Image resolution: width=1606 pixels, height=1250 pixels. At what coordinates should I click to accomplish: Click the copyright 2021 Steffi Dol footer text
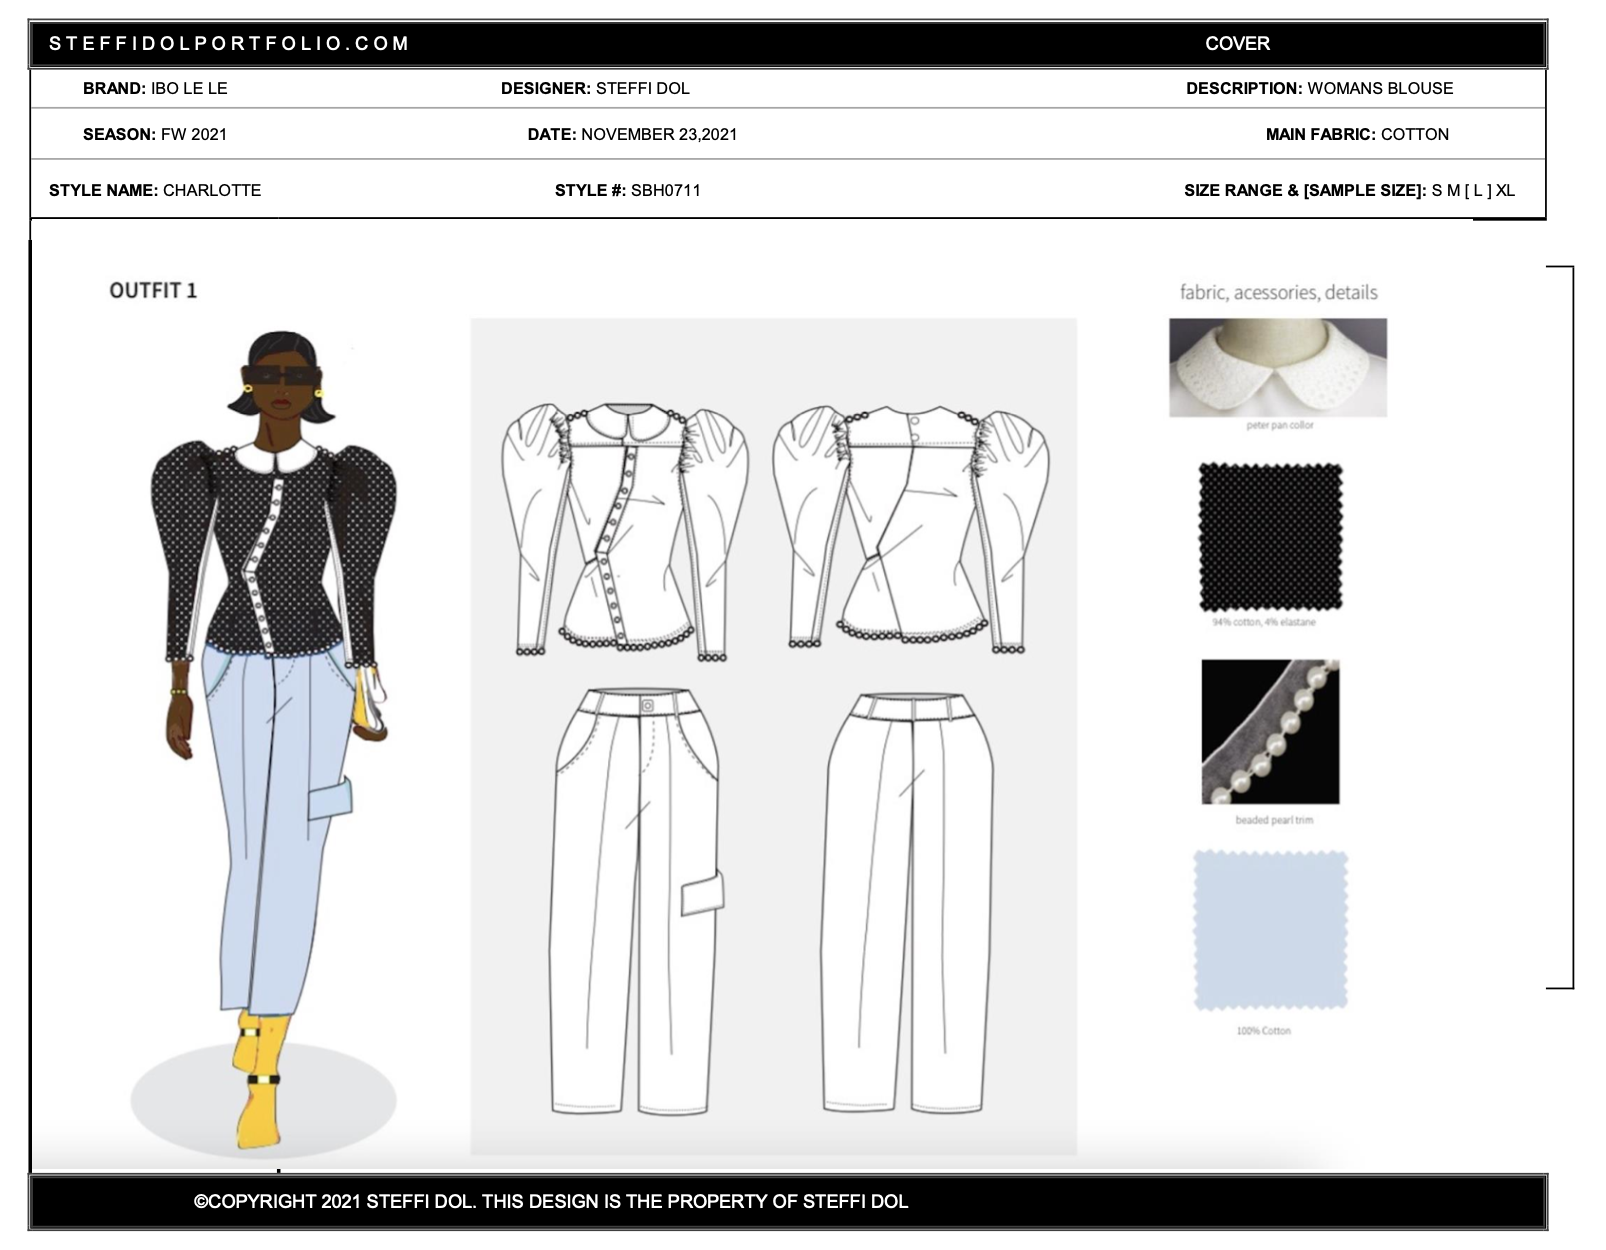point(551,1201)
